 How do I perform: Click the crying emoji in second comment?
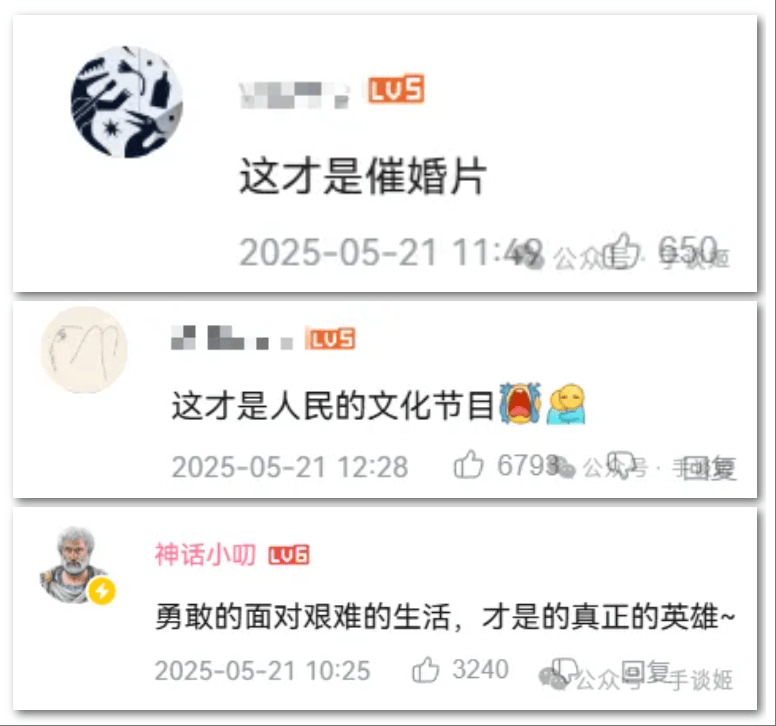[x=520, y=403]
